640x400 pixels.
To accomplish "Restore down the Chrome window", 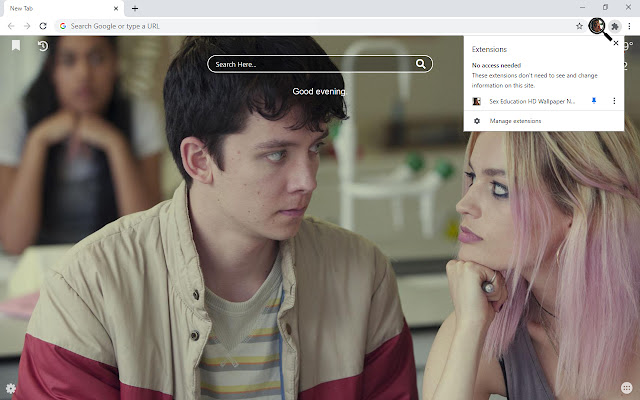I will pos(605,7).
